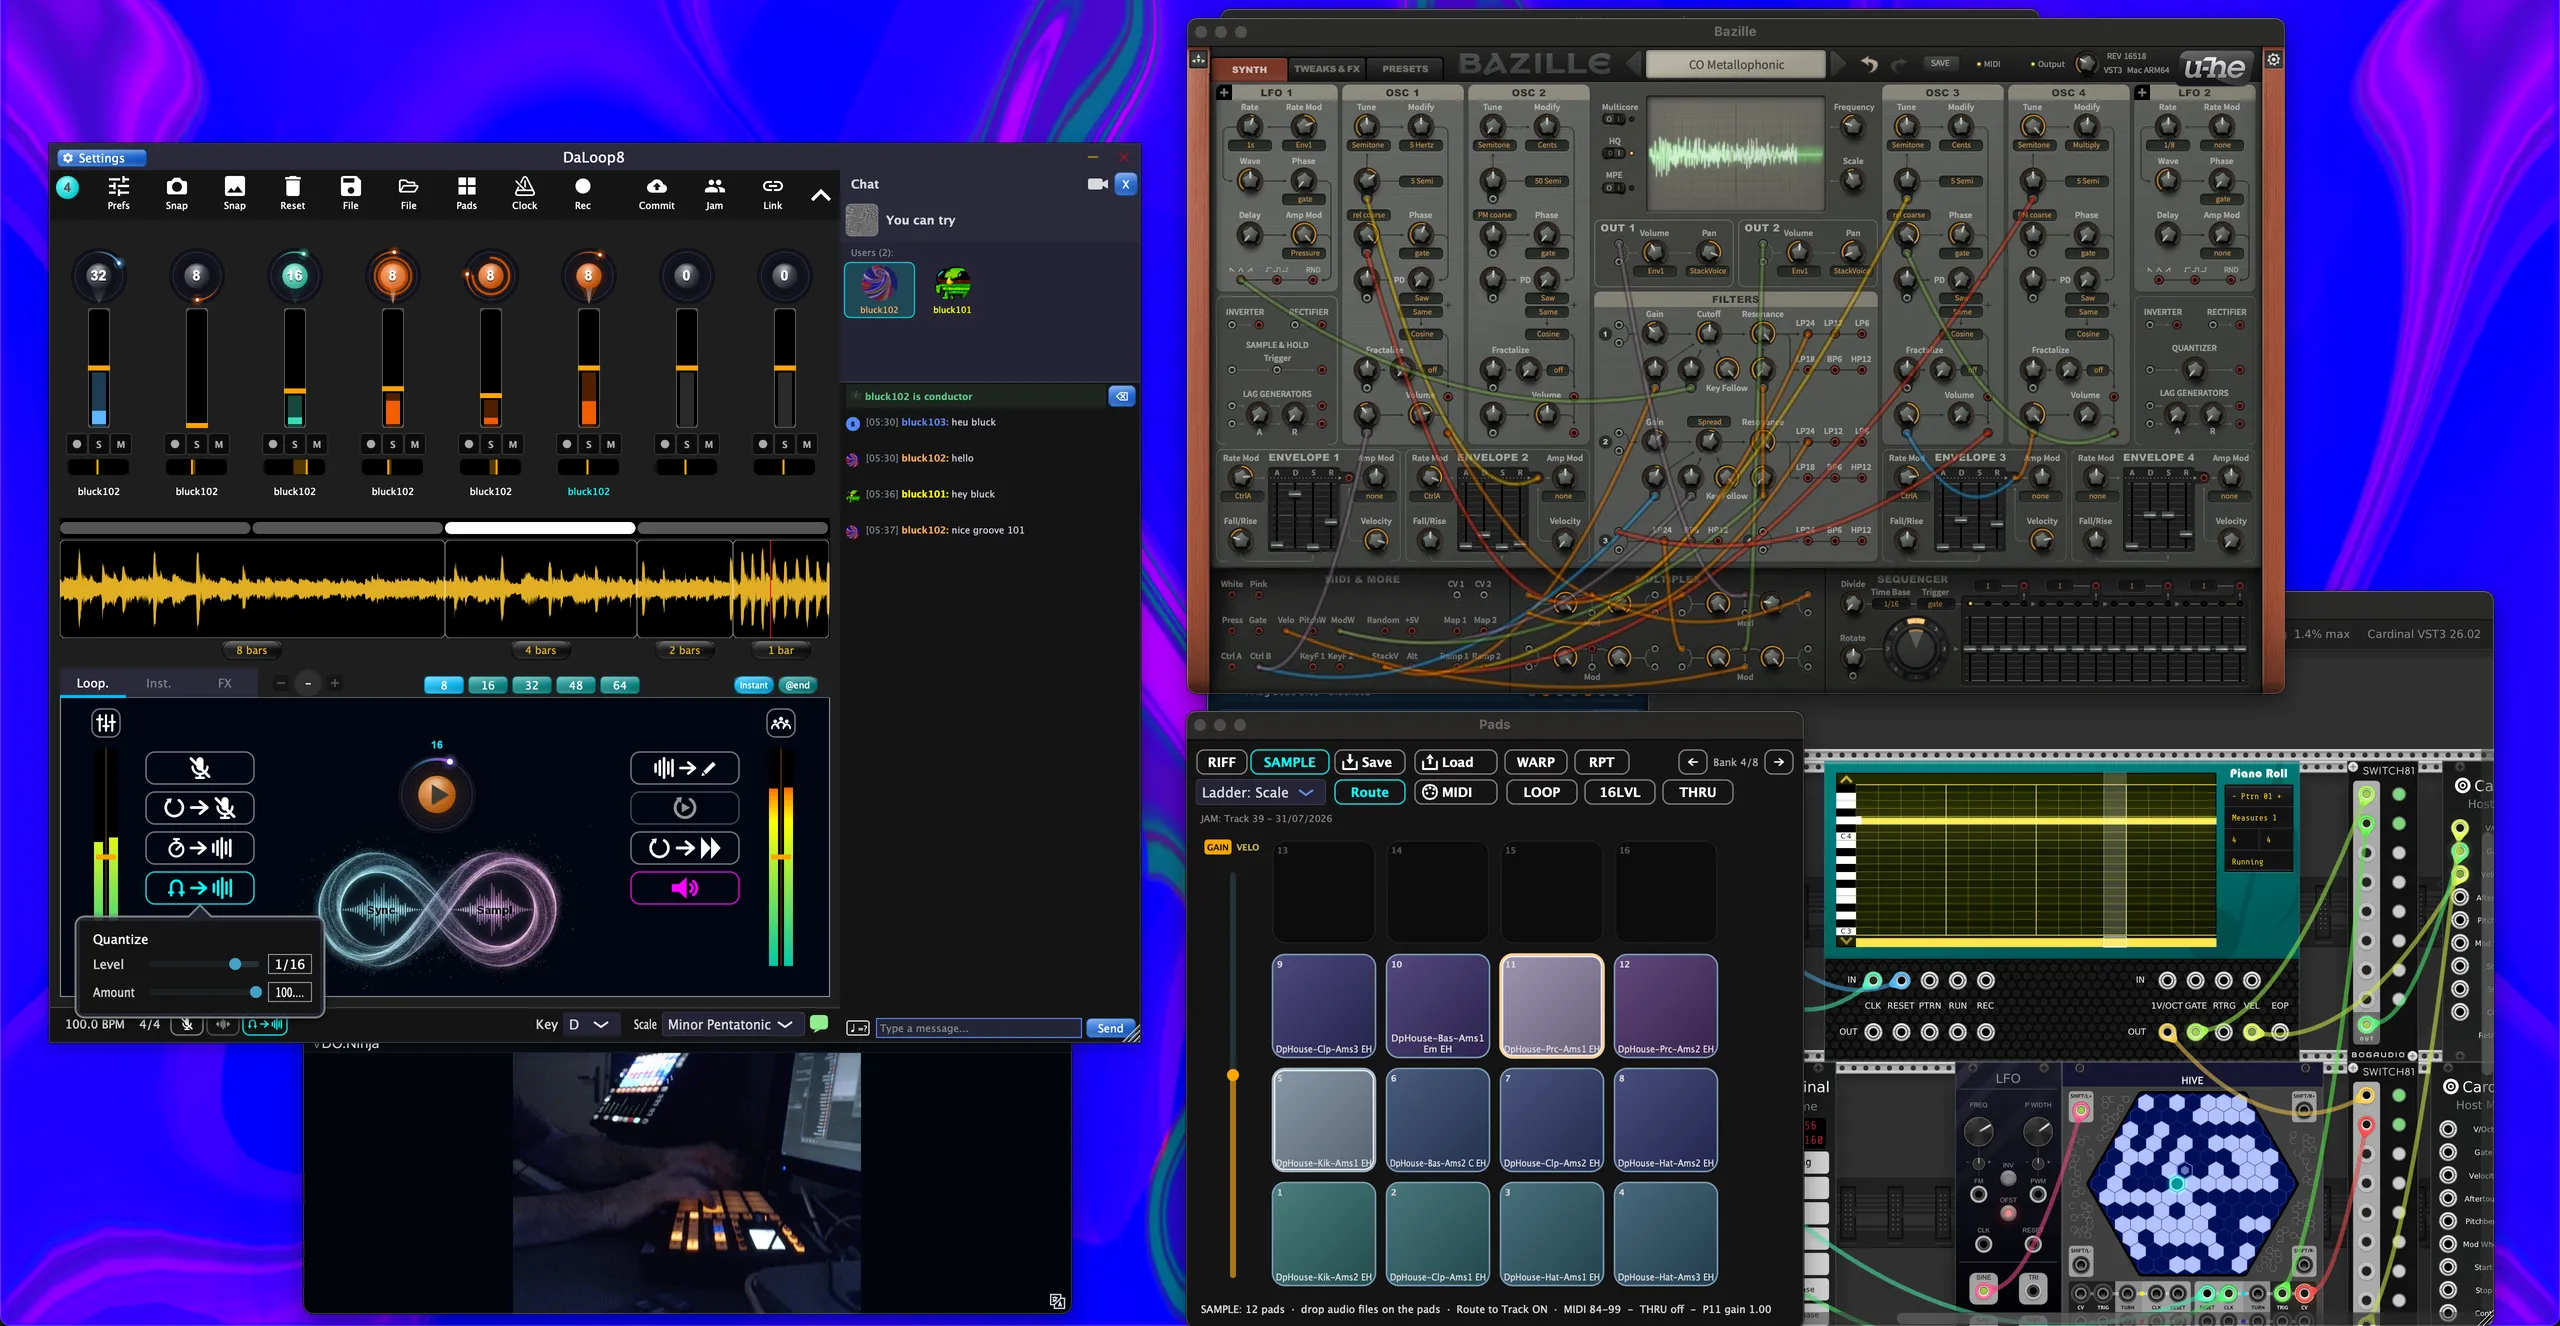Click the Commit cloud upload icon
The image size is (2560, 1326).
(656, 192)
